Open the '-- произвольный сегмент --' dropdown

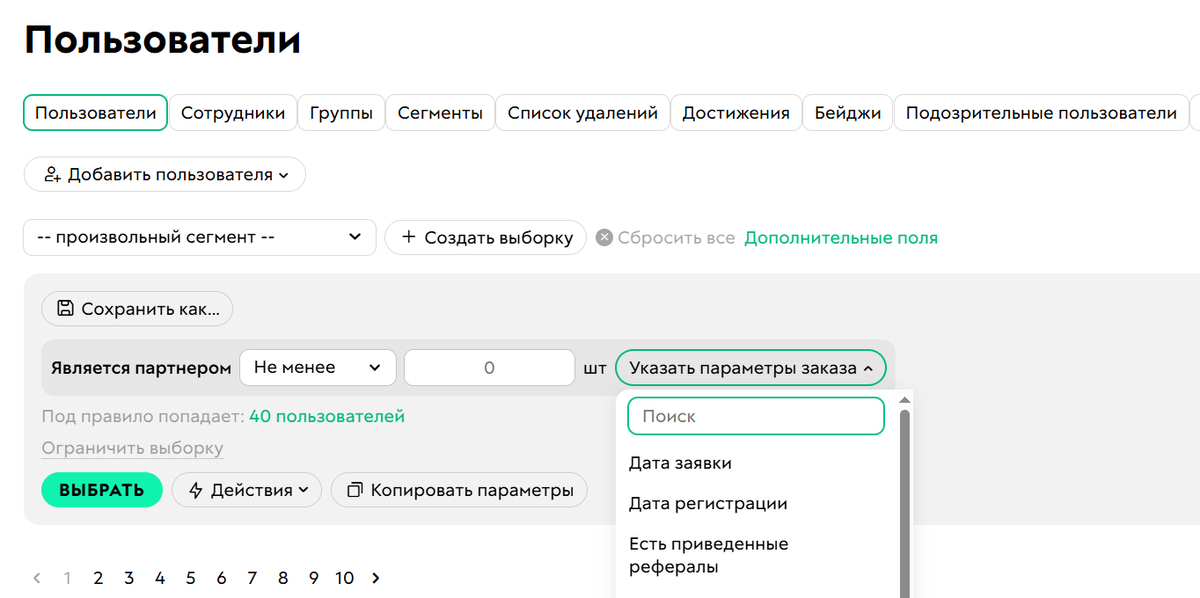200,237
